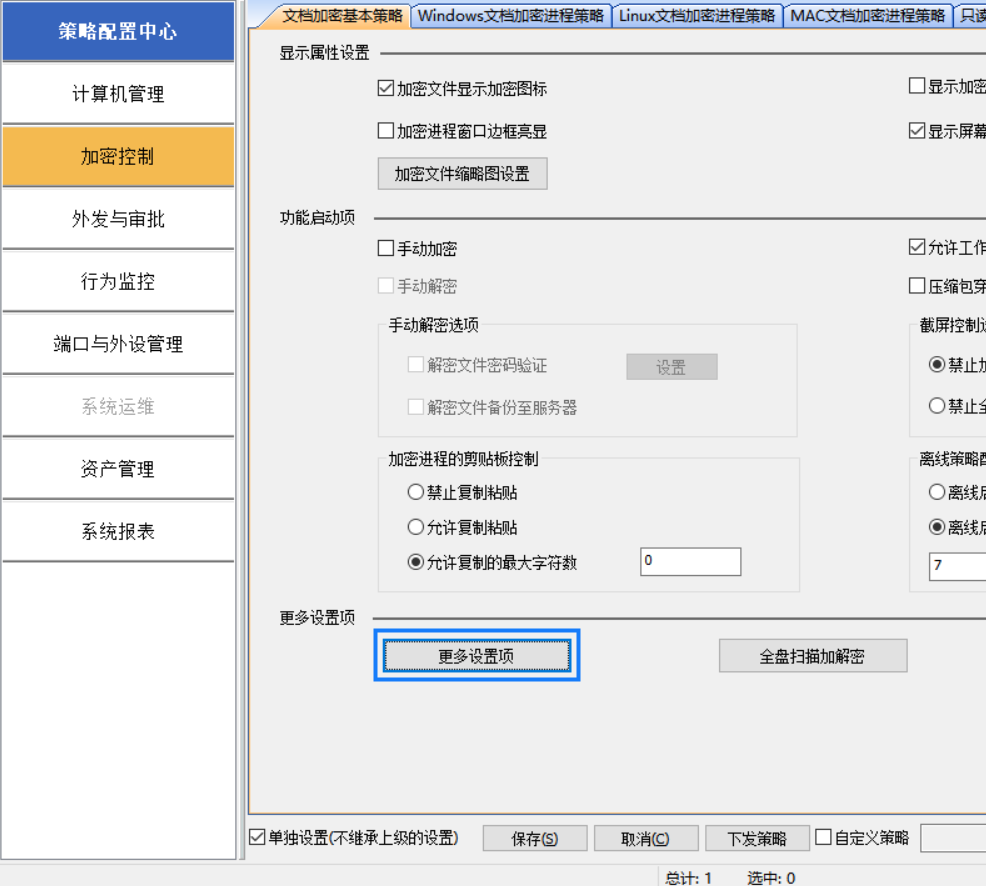Viewport: 986px width, 886px height.
Task: Enable 加密进程窗口边框亮显 checkbox
Action: (x=386, y=131)
